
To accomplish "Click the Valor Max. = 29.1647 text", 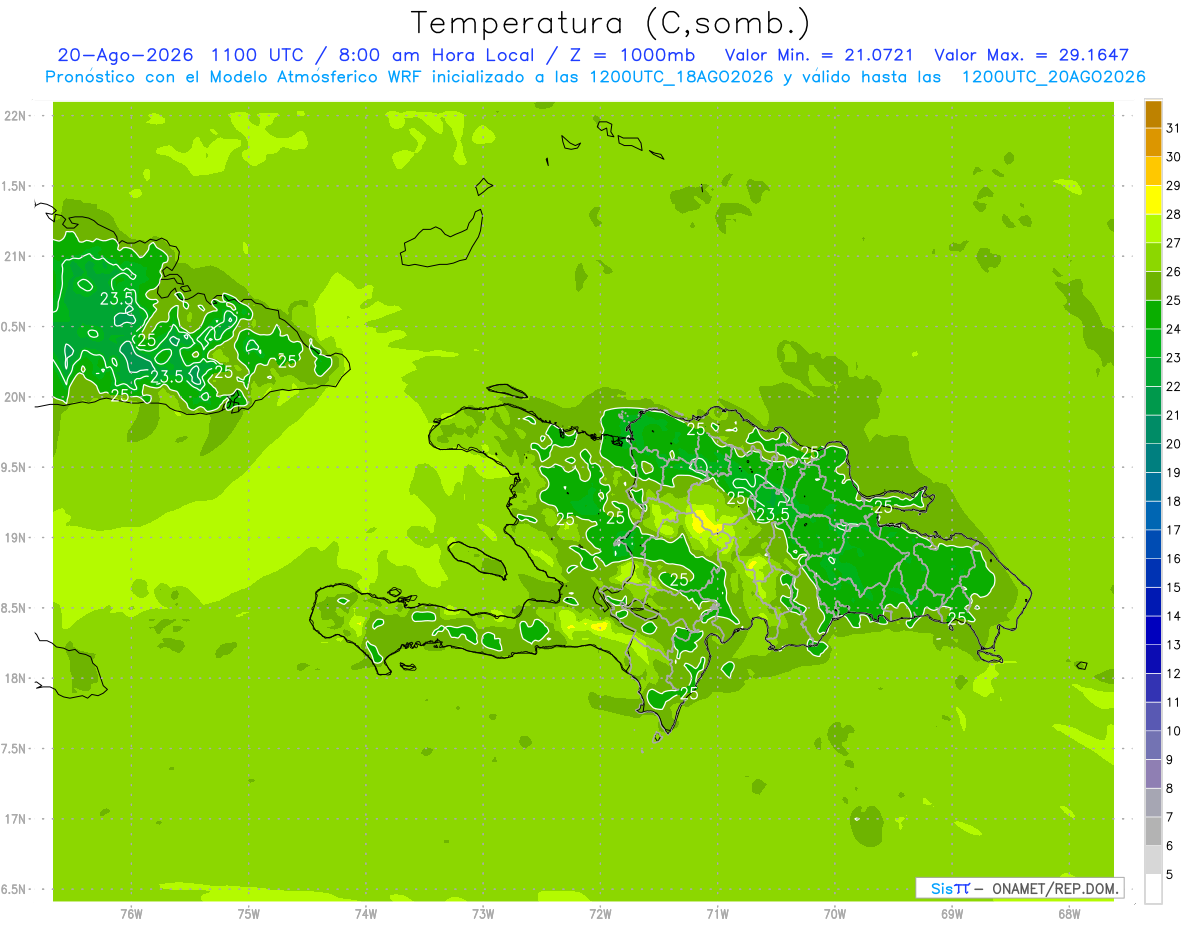I will coord(1031,55).
